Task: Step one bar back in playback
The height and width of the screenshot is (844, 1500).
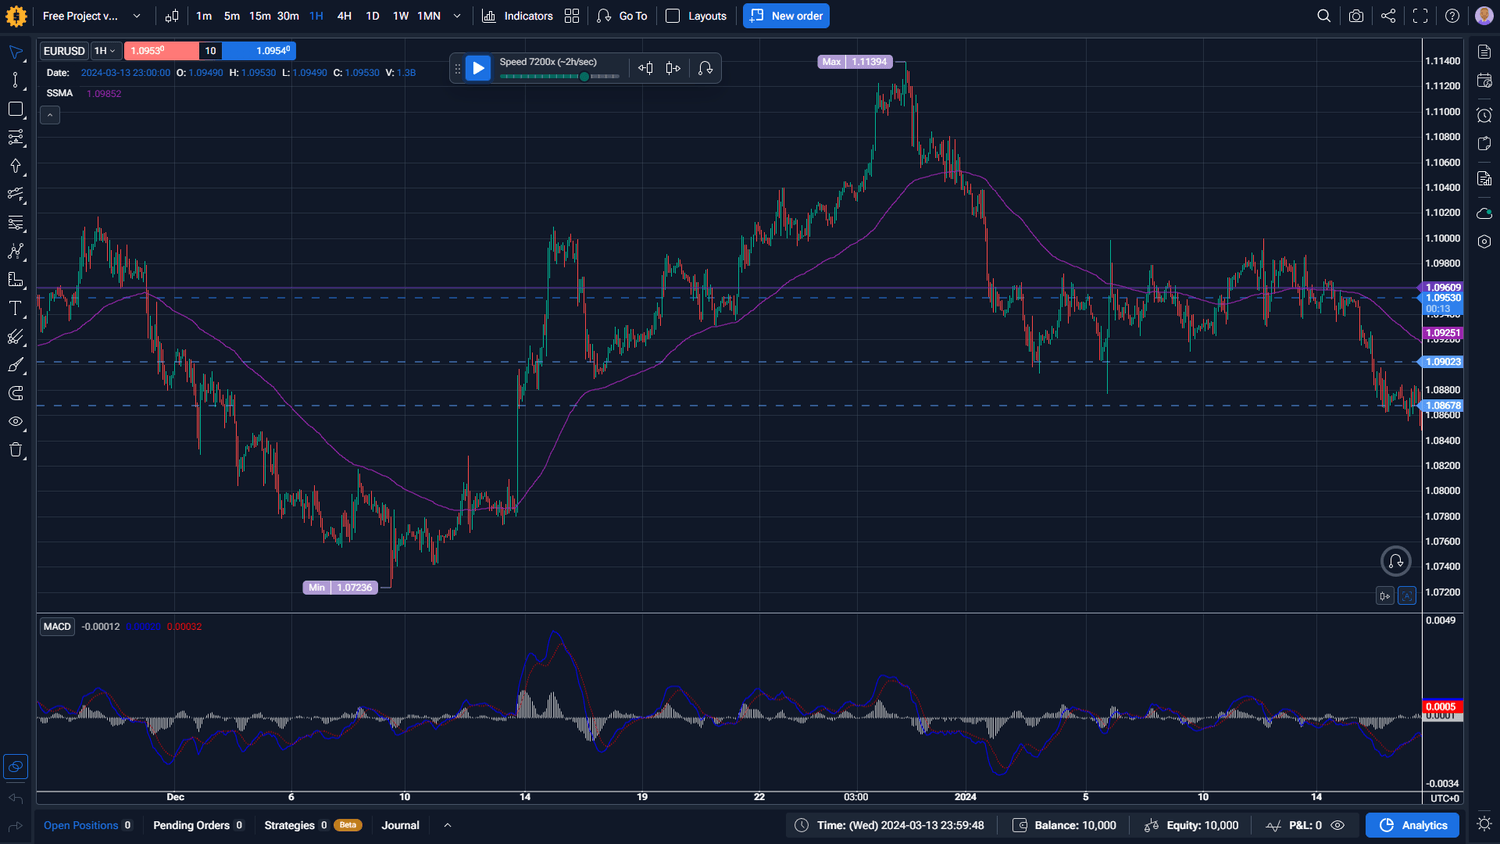Action: 646,68
